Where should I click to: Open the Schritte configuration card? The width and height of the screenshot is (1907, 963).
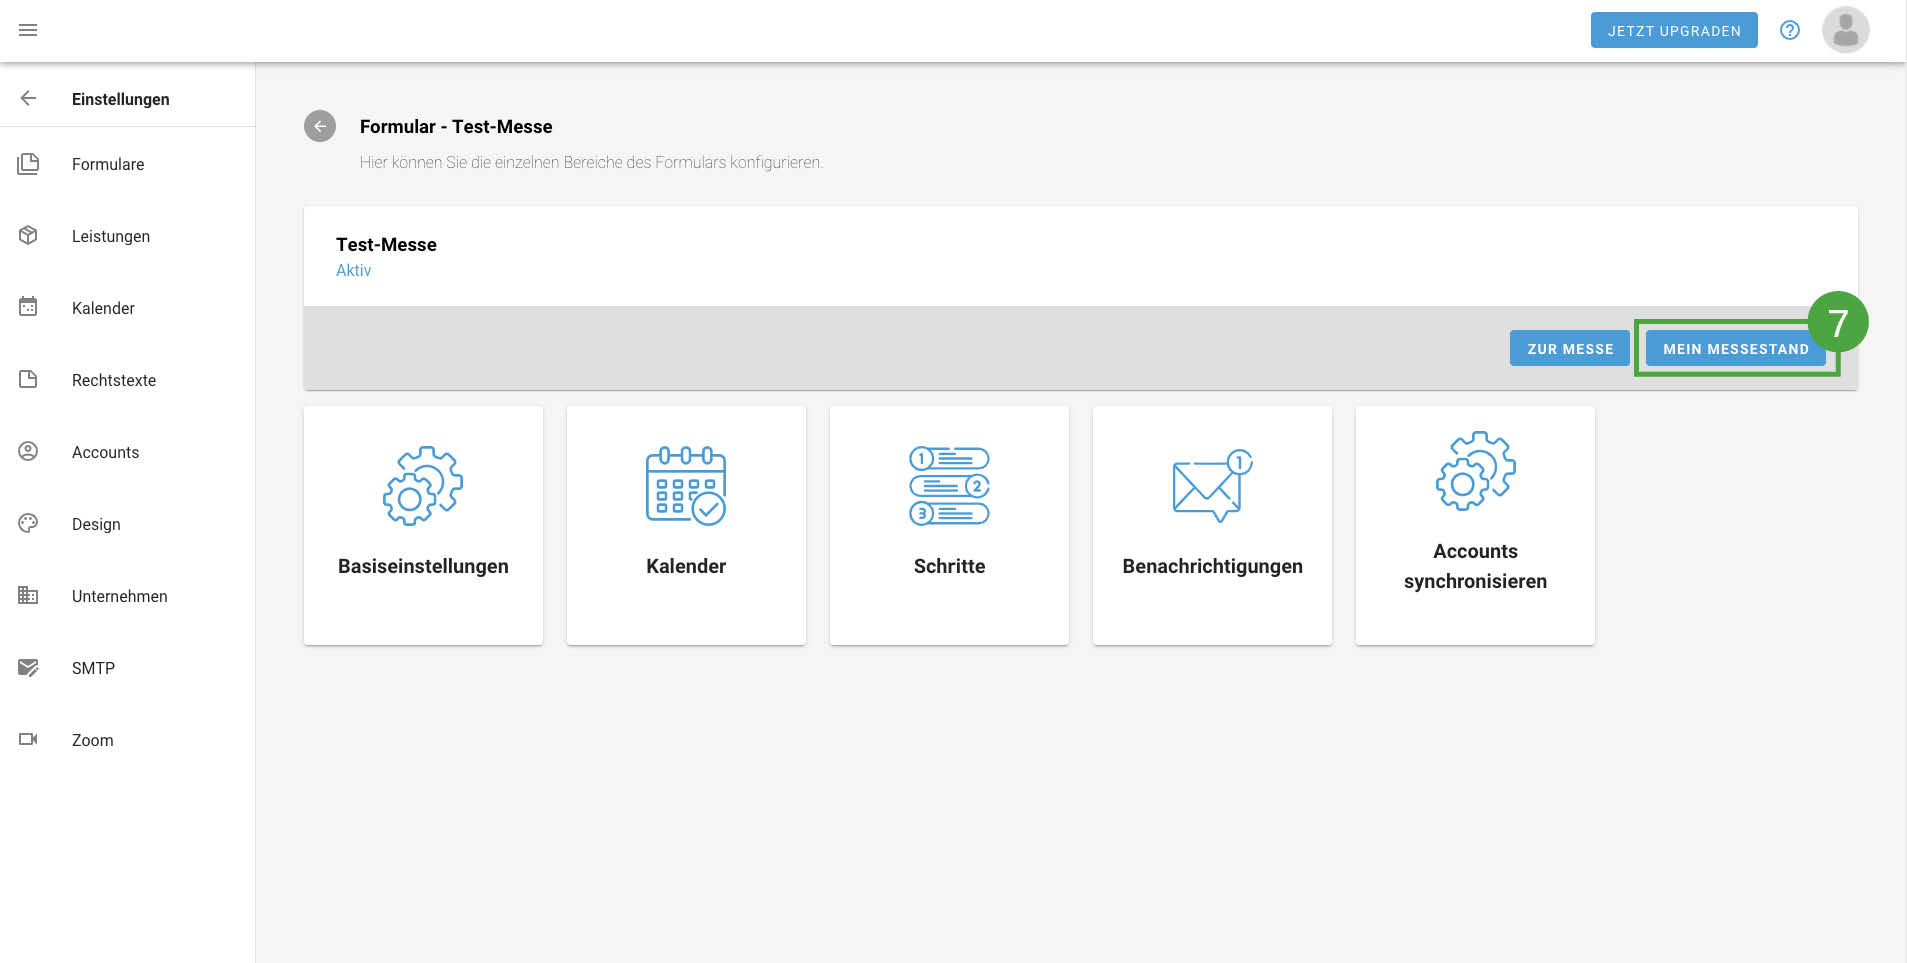tap(949, 525)
